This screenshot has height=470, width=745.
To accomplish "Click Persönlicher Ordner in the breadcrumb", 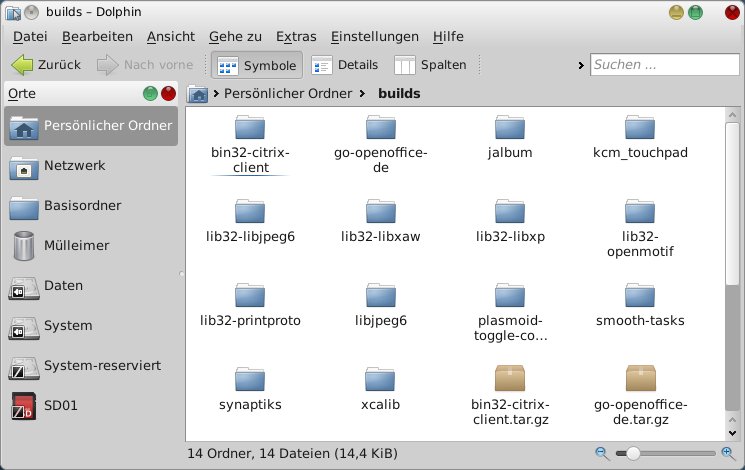I will (288, 94).
